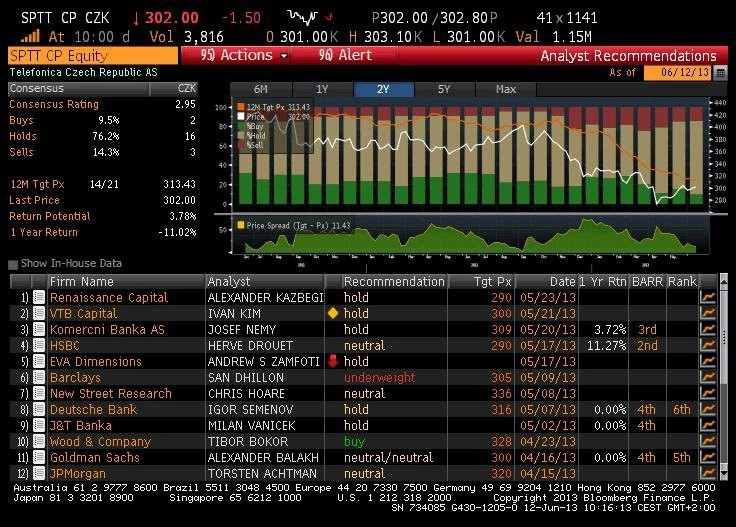The width and height of the screenshot is (736, 527).
Task: Open chart icon for Renaissance Capital row
Action: (x=707, y=297)
